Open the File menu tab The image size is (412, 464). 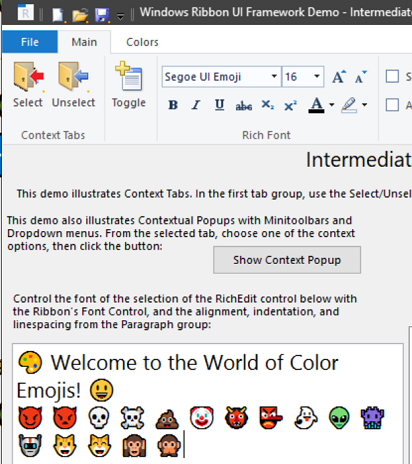tap(30, 42)
